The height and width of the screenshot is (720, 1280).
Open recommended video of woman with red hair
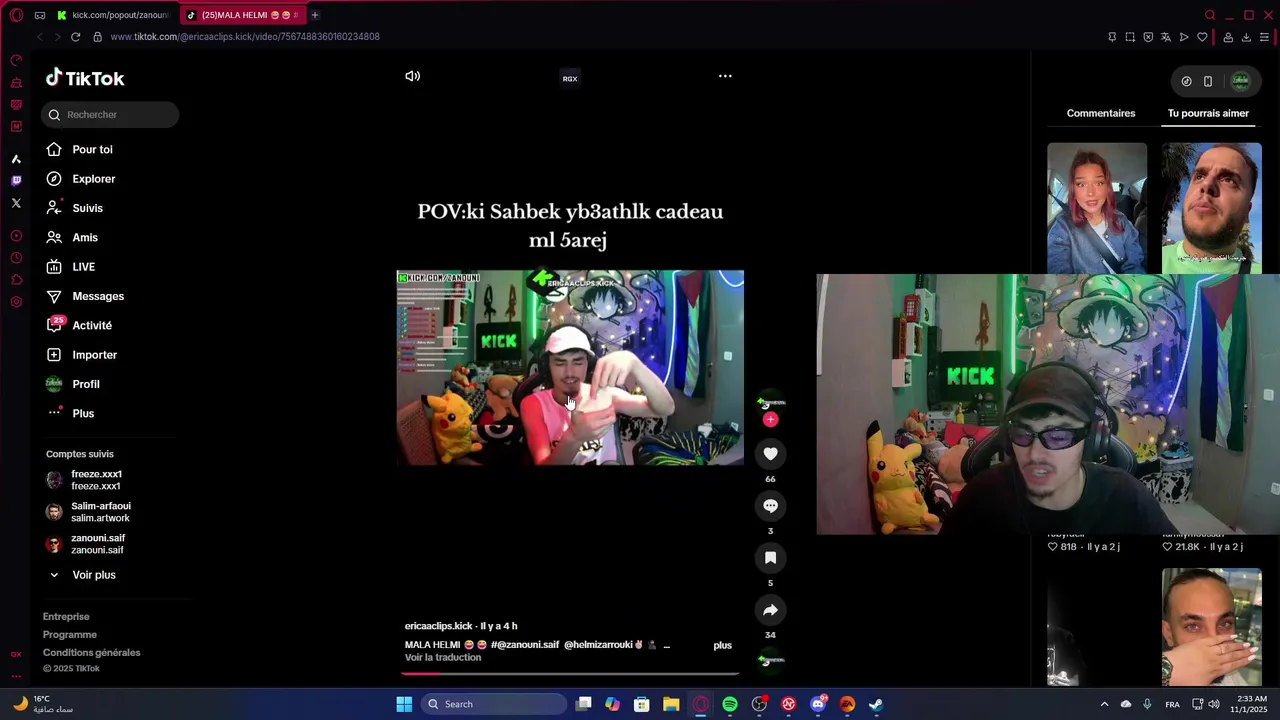tap(1097, 208)
